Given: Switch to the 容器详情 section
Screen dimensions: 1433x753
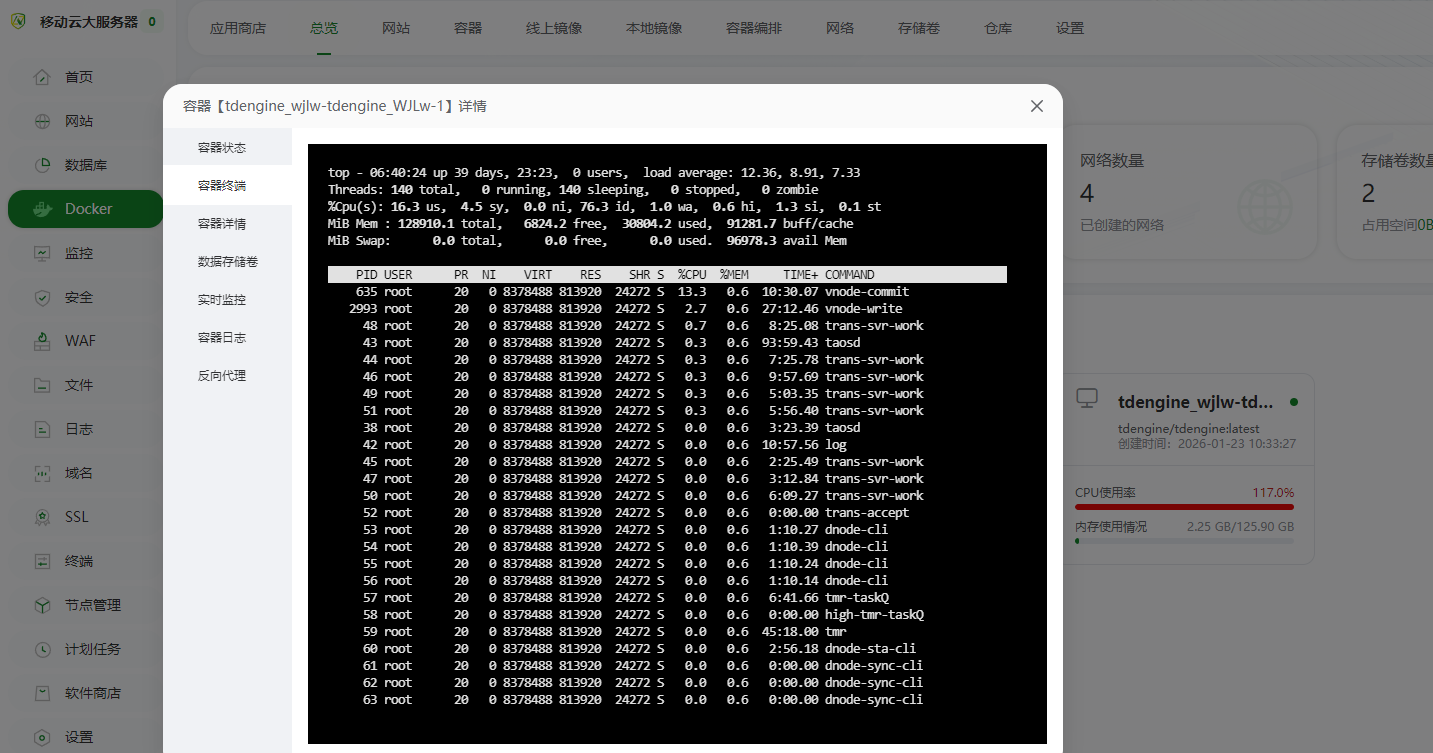Looking at the screenshot, I should [222, 224].
